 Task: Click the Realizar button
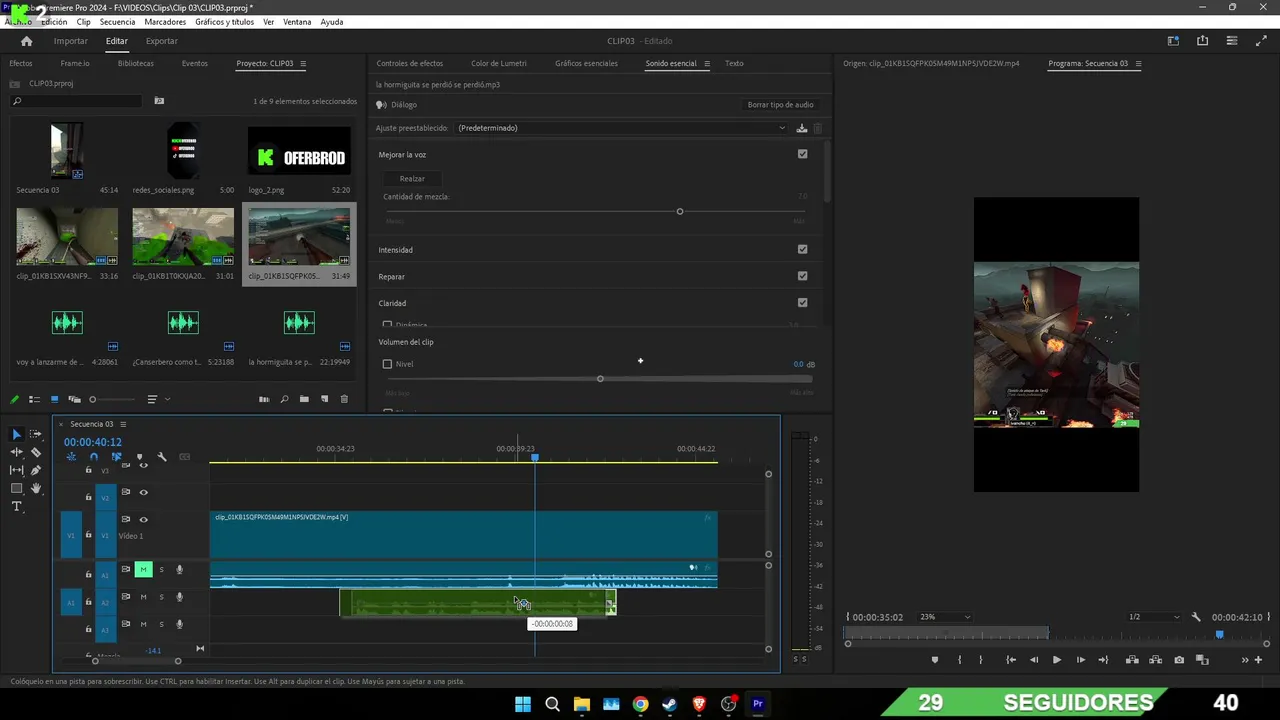point(412,179)
